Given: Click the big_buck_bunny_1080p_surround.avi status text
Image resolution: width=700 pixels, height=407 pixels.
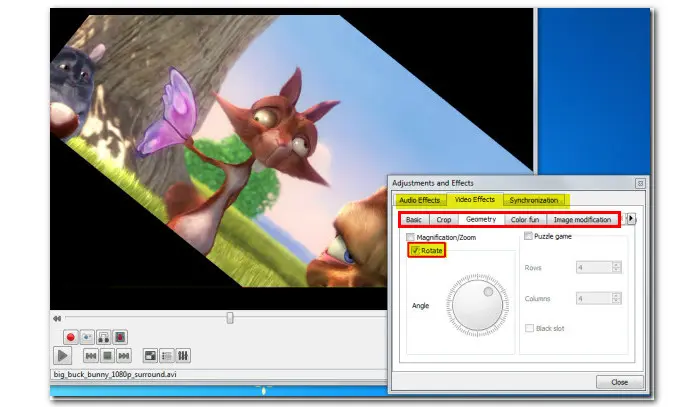Looking at the screenshot, I should (115, 374).
